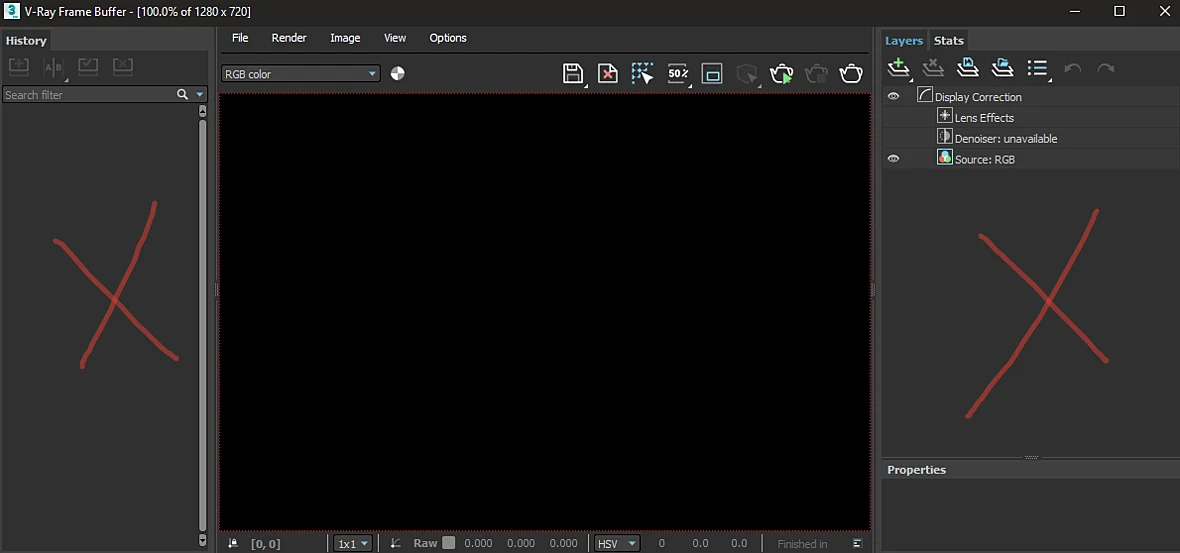Open the File menu
1180x553 pixels.
pos(240,38)
